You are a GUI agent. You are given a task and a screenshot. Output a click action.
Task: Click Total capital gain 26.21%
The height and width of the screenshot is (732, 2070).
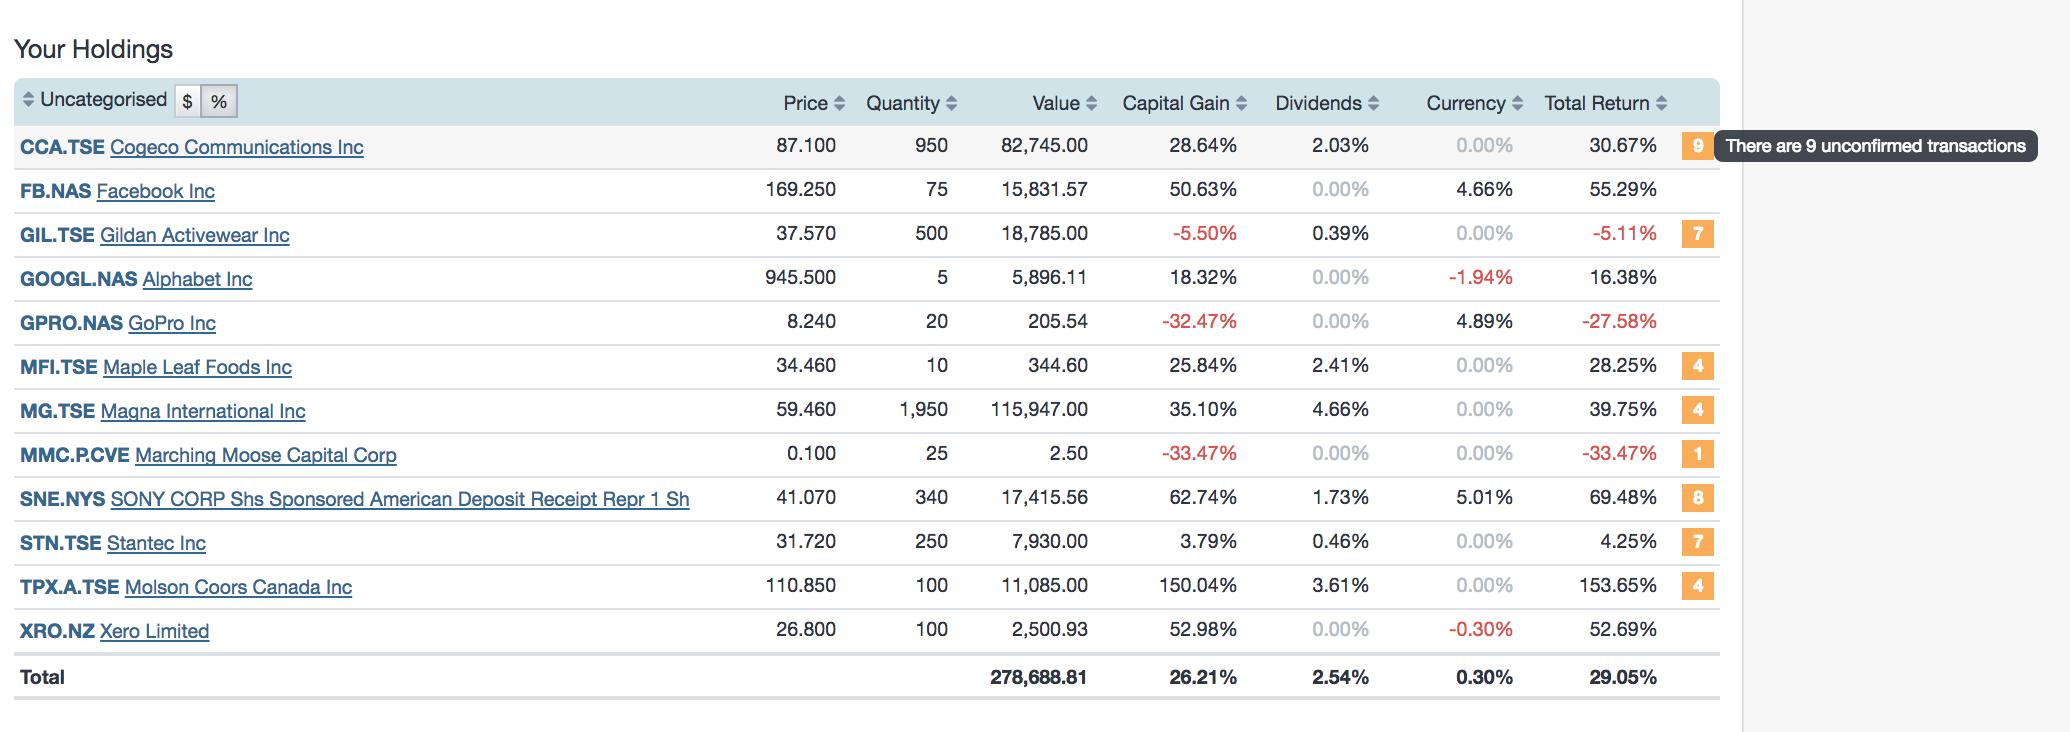(x=1202, y=677)
